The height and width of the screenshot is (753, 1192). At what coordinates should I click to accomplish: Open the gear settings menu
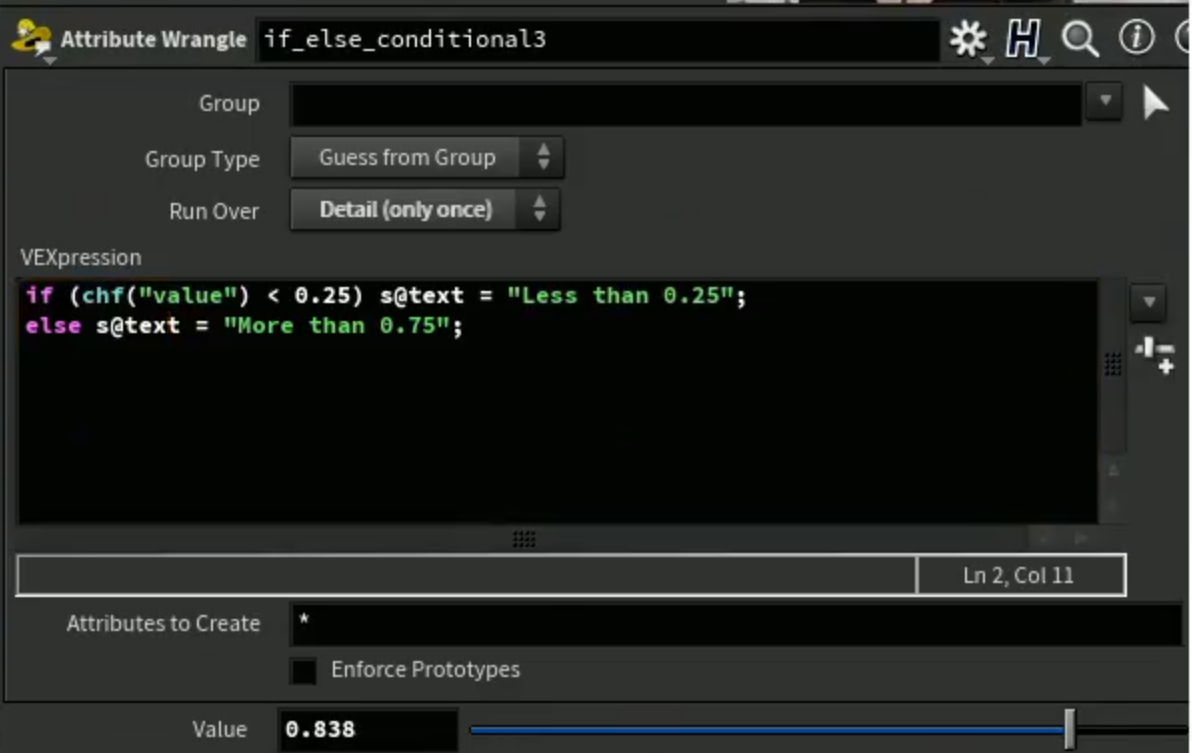tap(968, 39)
